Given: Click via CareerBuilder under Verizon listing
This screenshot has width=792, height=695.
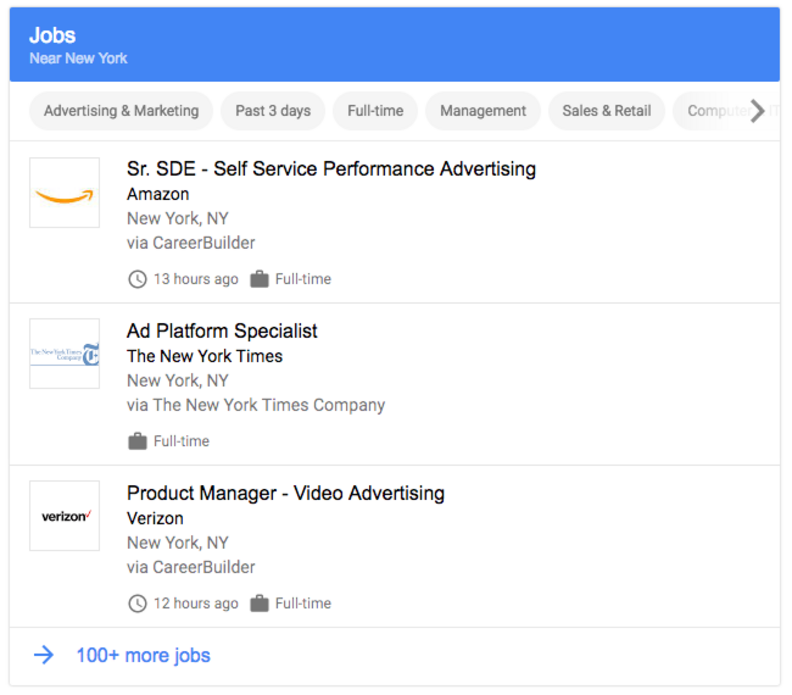Looking at the screenshot, I should tap(191, 567).
